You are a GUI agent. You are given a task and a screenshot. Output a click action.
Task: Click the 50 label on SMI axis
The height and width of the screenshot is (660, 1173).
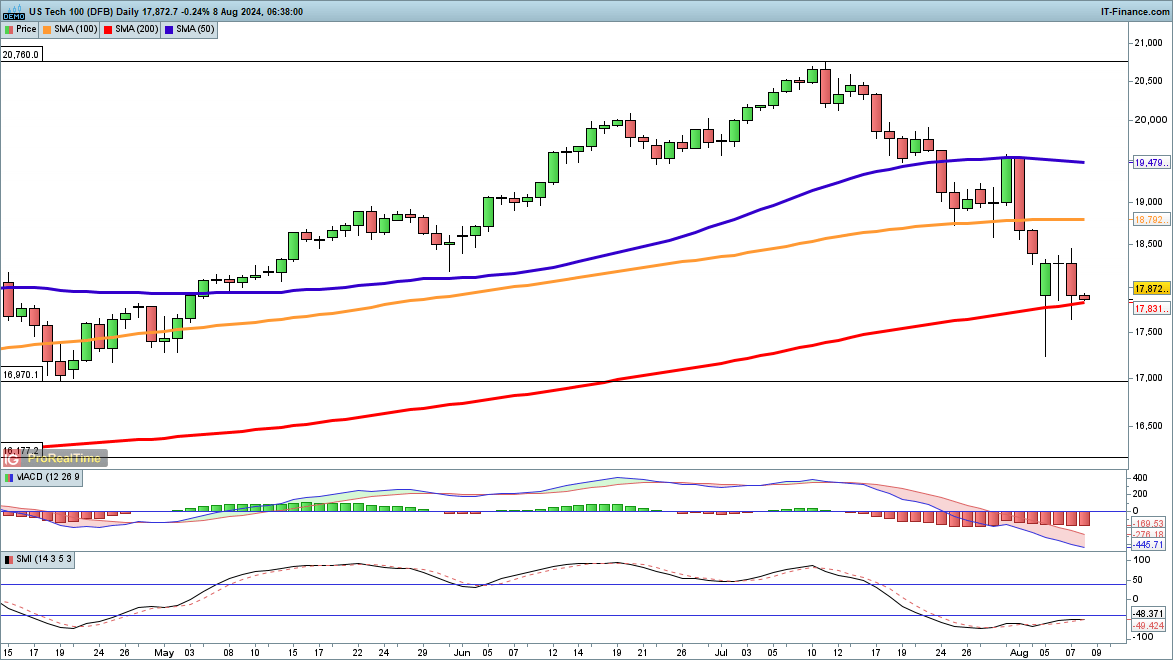(x=1138, y=580)
